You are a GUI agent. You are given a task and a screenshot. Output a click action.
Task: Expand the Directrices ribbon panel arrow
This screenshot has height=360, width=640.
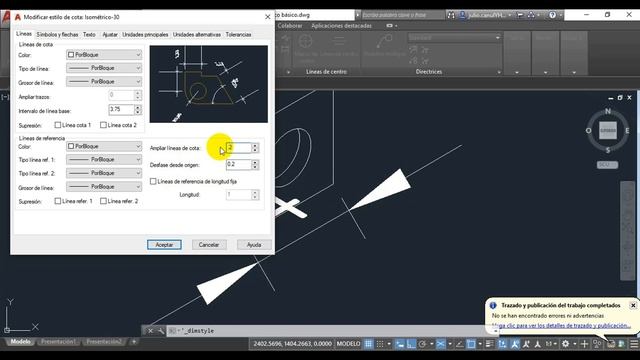coord(499,72)
